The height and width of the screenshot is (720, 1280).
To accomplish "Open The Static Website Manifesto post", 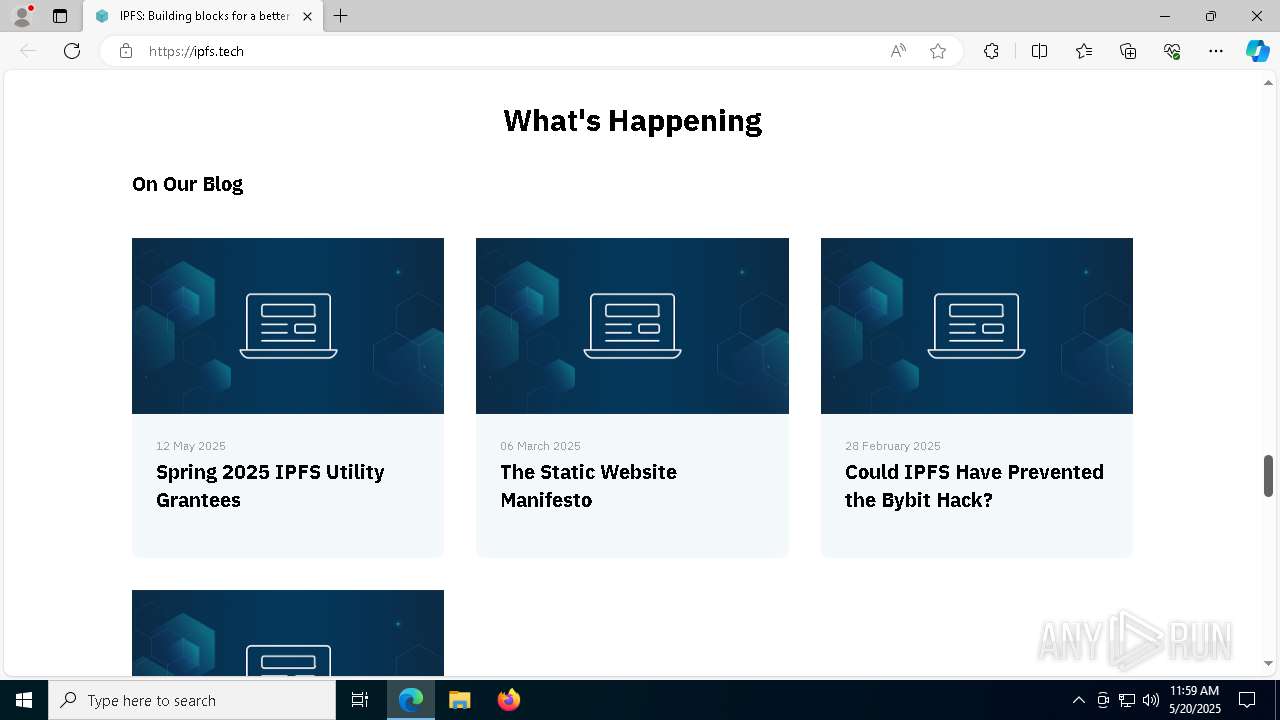I will point(588,486).
